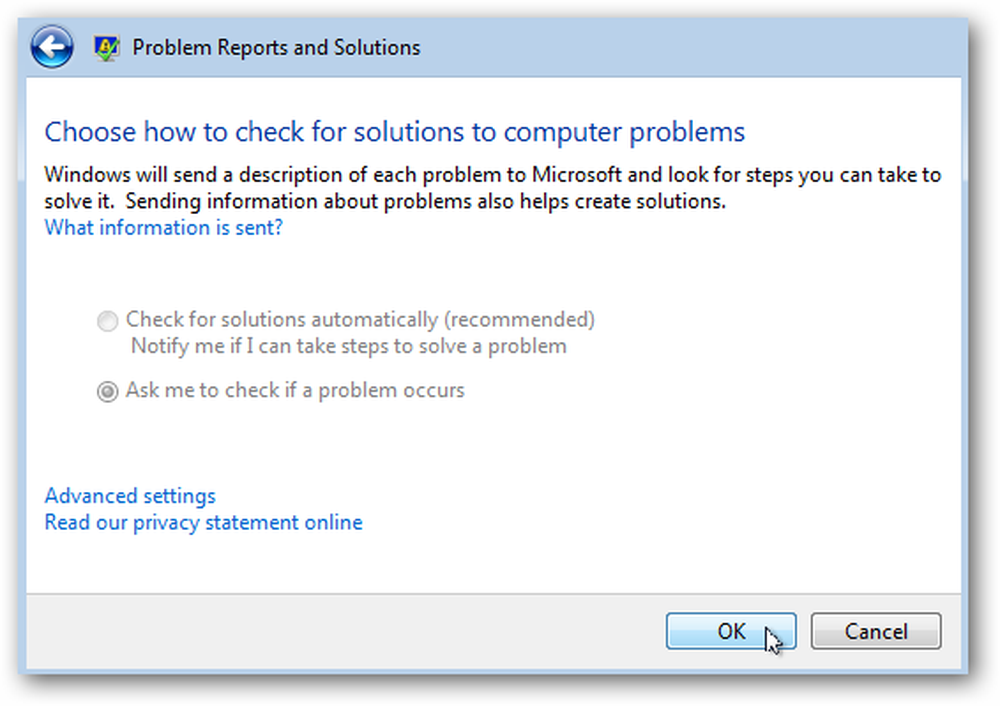Click the Problem Reports shield icon
This screenshot has height=706, width=1000.
coord(106,48)
